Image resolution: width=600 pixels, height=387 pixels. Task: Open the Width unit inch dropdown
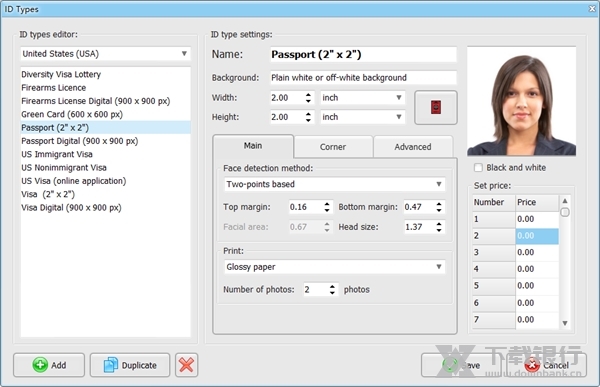[362, 98]
